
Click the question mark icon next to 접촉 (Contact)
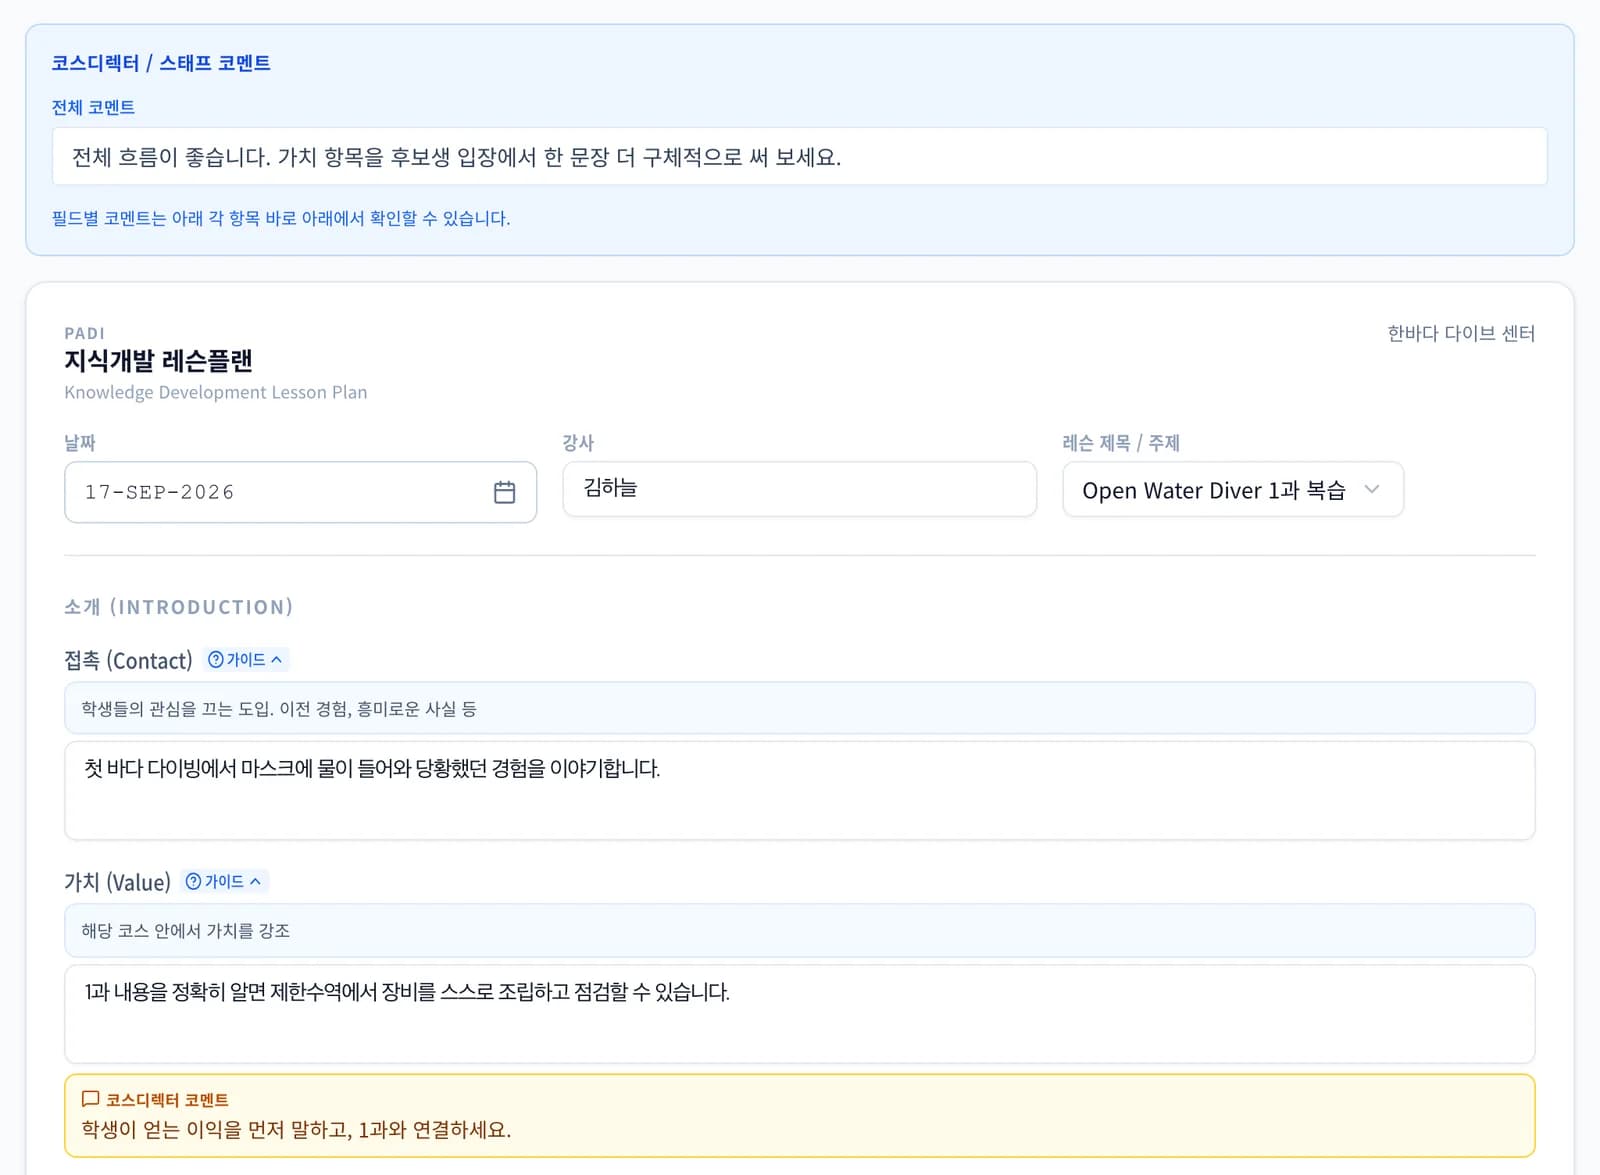pyautogui.click(x=215, y=660)
